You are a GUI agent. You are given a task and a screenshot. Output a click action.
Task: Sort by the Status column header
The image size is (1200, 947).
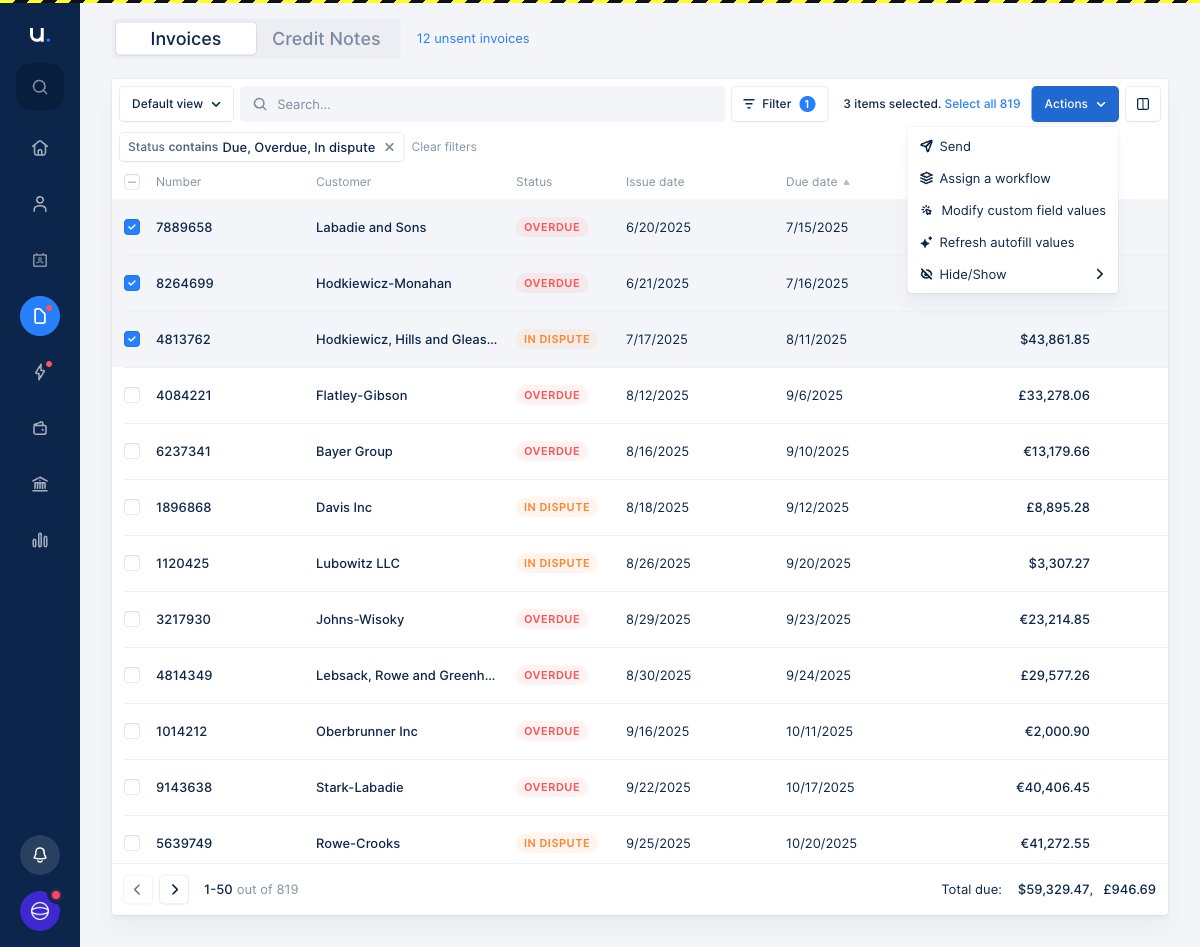point(534,182)
